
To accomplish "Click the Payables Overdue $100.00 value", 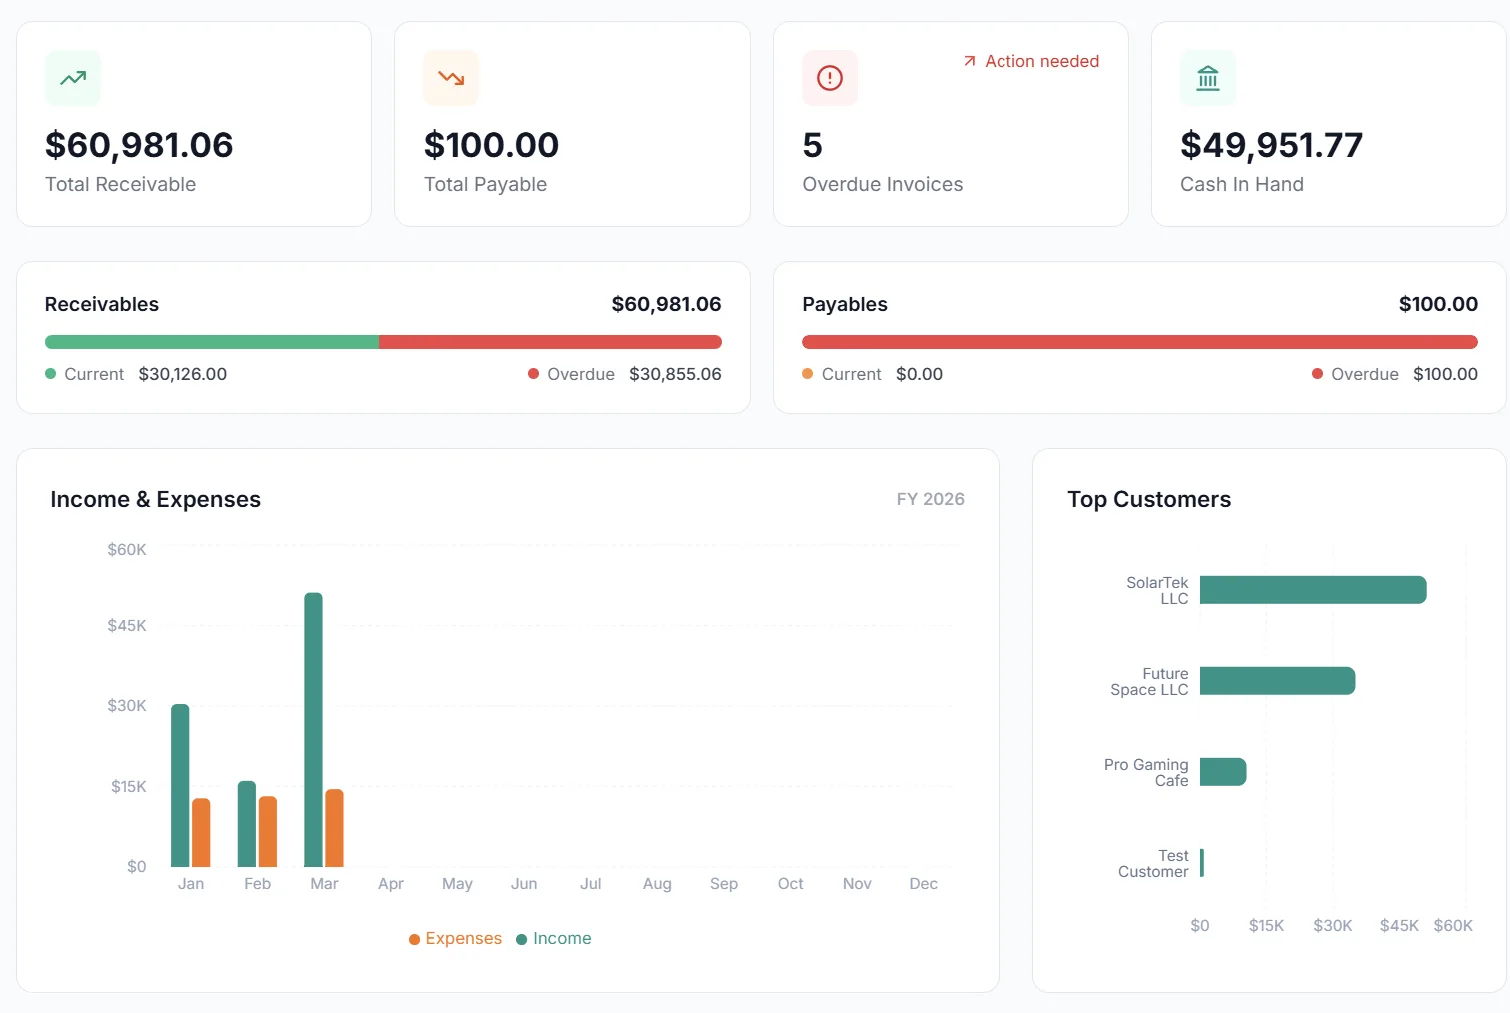I will pos(1445,374).
